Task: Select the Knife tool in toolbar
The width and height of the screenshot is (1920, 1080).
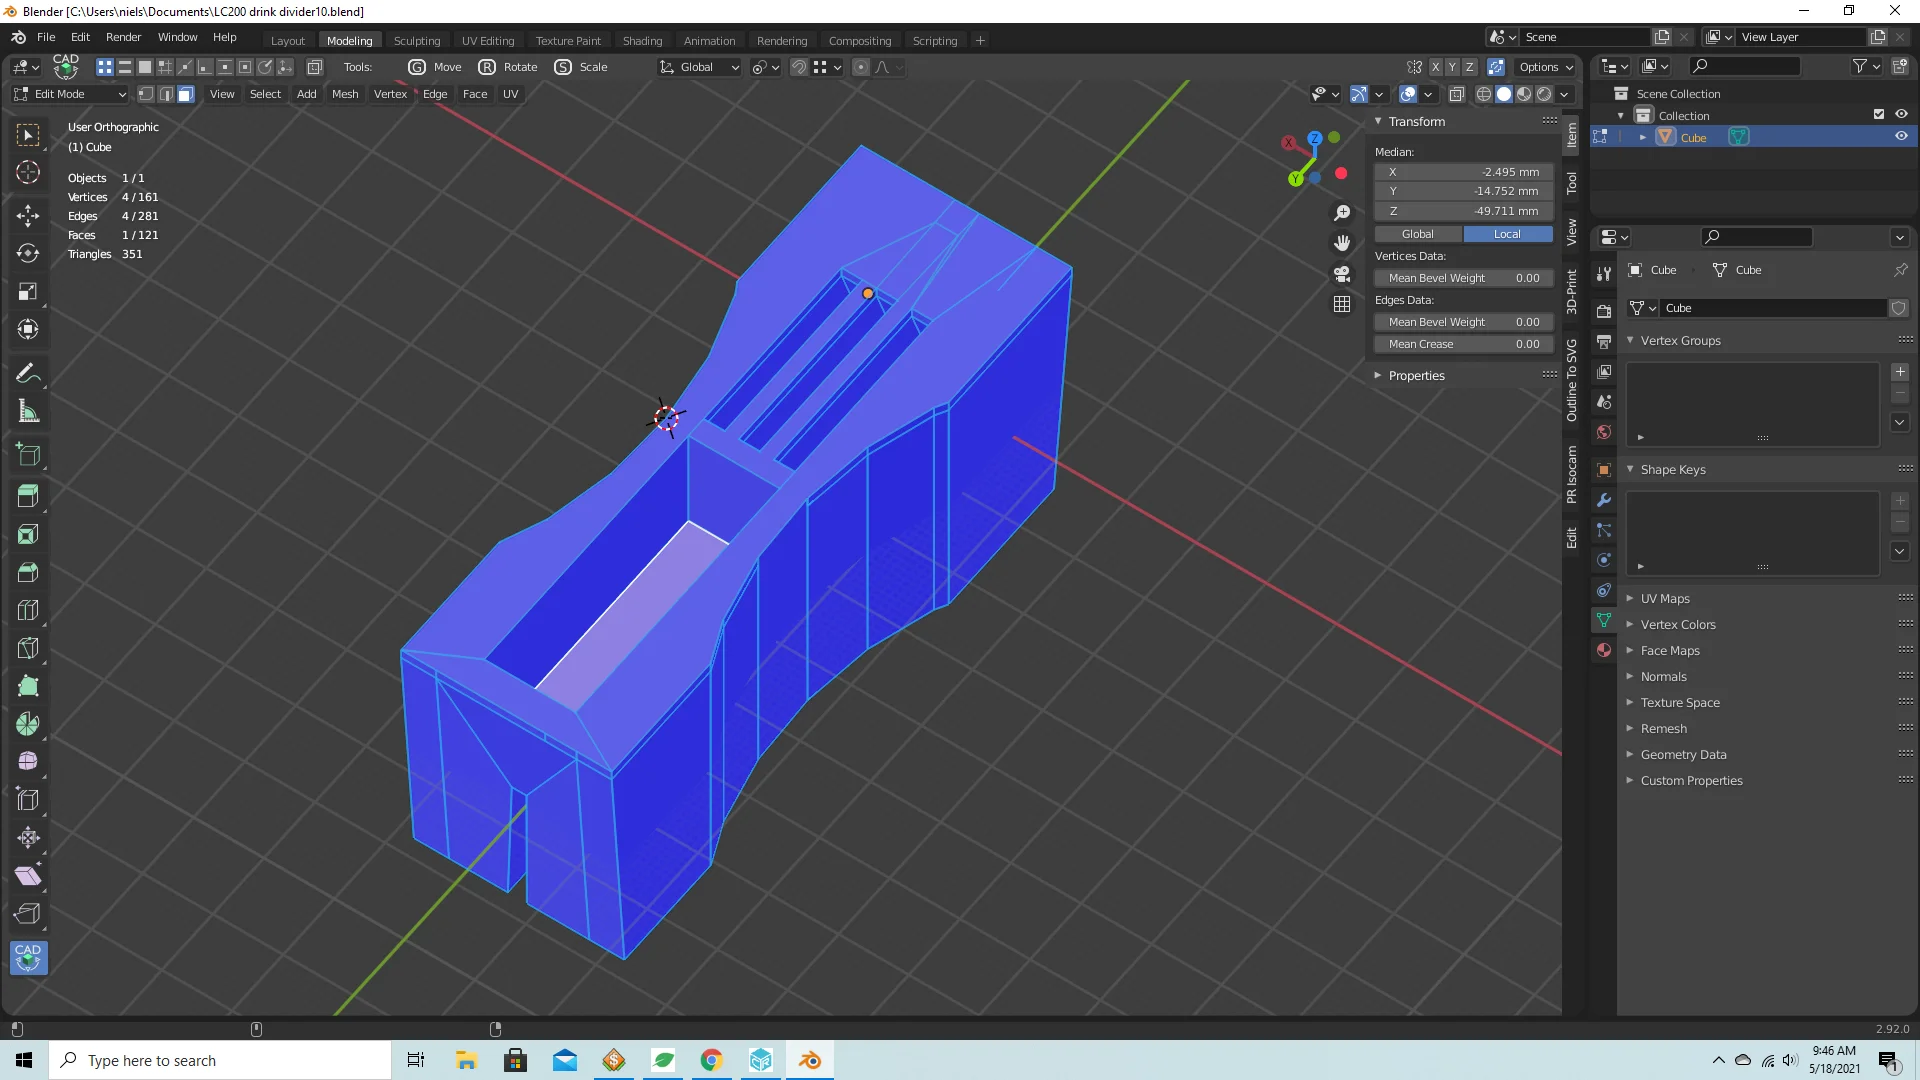Action: (28, 648)
